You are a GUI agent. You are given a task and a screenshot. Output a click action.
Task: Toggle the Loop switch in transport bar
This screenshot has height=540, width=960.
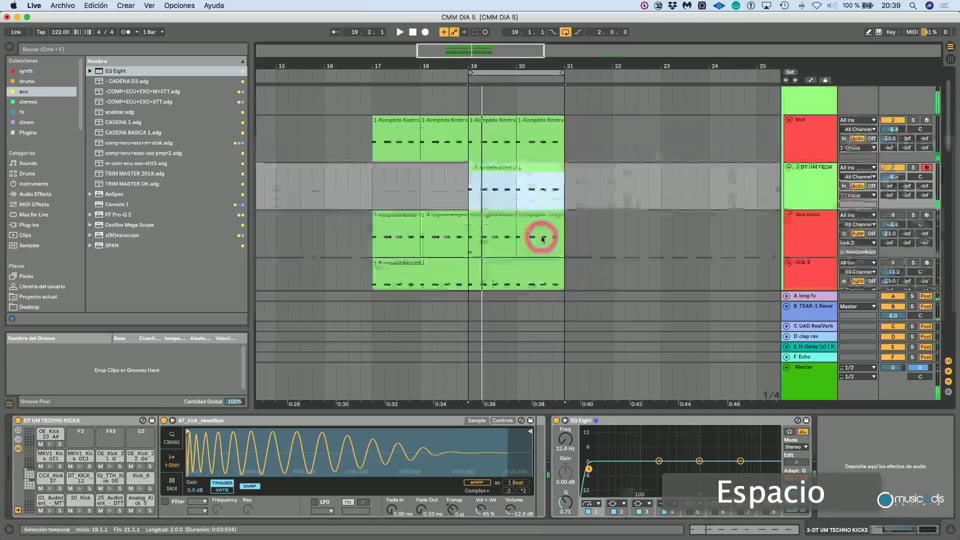point(565,32)
